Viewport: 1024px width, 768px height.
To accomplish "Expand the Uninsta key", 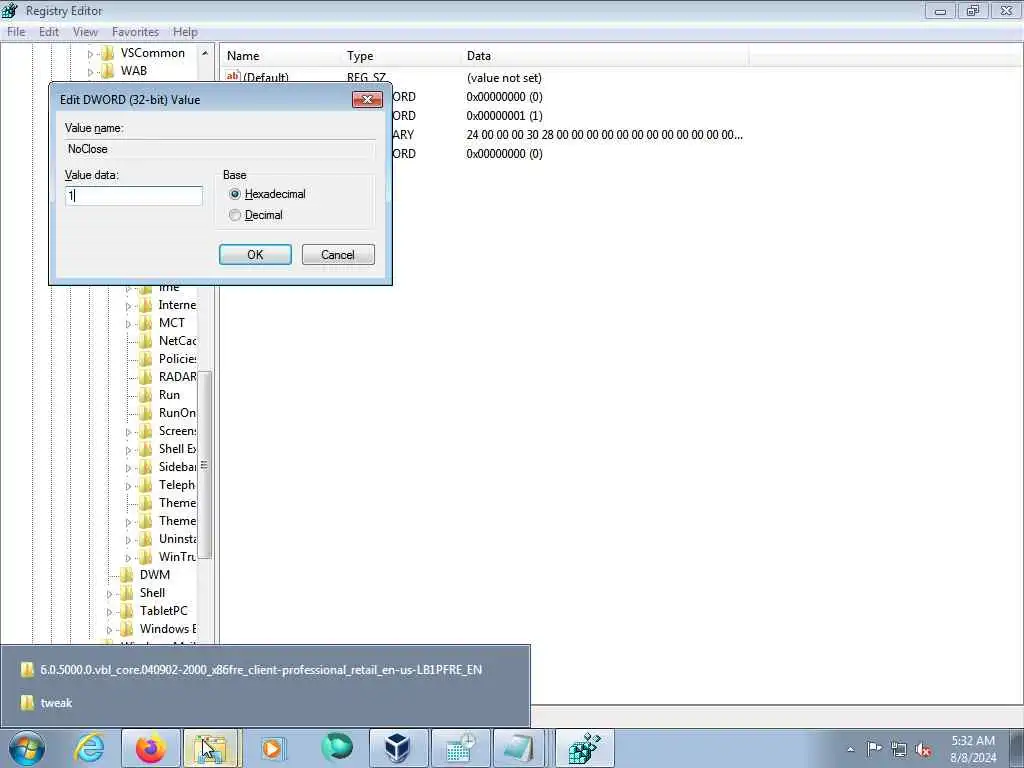I will coord(128,539).
